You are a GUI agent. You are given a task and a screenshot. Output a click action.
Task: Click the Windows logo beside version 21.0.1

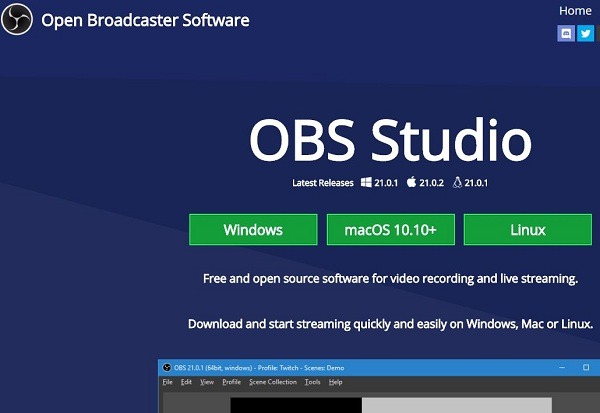tap(366, 182)
